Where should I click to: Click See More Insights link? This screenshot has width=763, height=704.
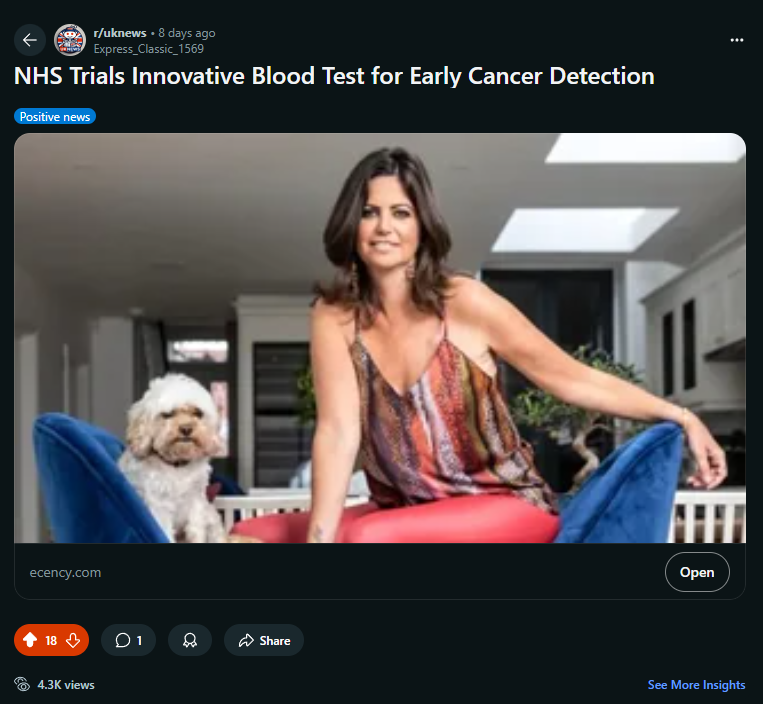click(696, 685)
